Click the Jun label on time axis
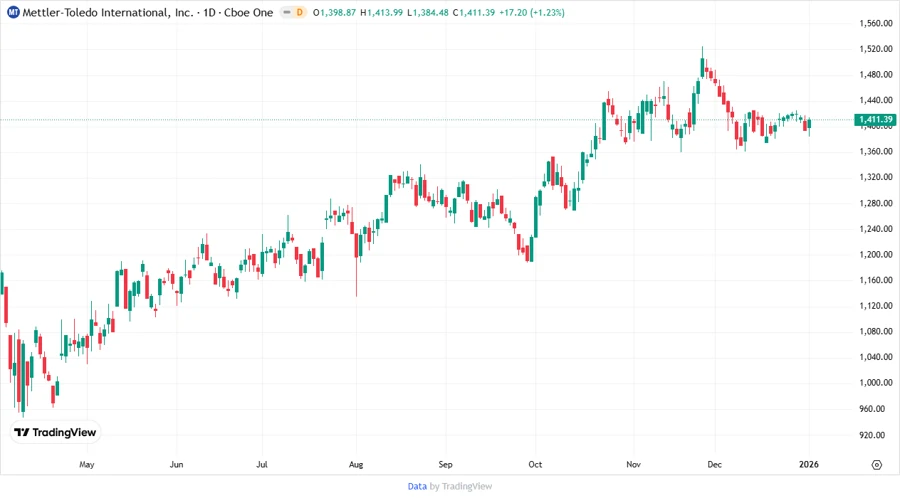Image resolution: width=900 pixels, height=498 pixels. click(176, 465)
